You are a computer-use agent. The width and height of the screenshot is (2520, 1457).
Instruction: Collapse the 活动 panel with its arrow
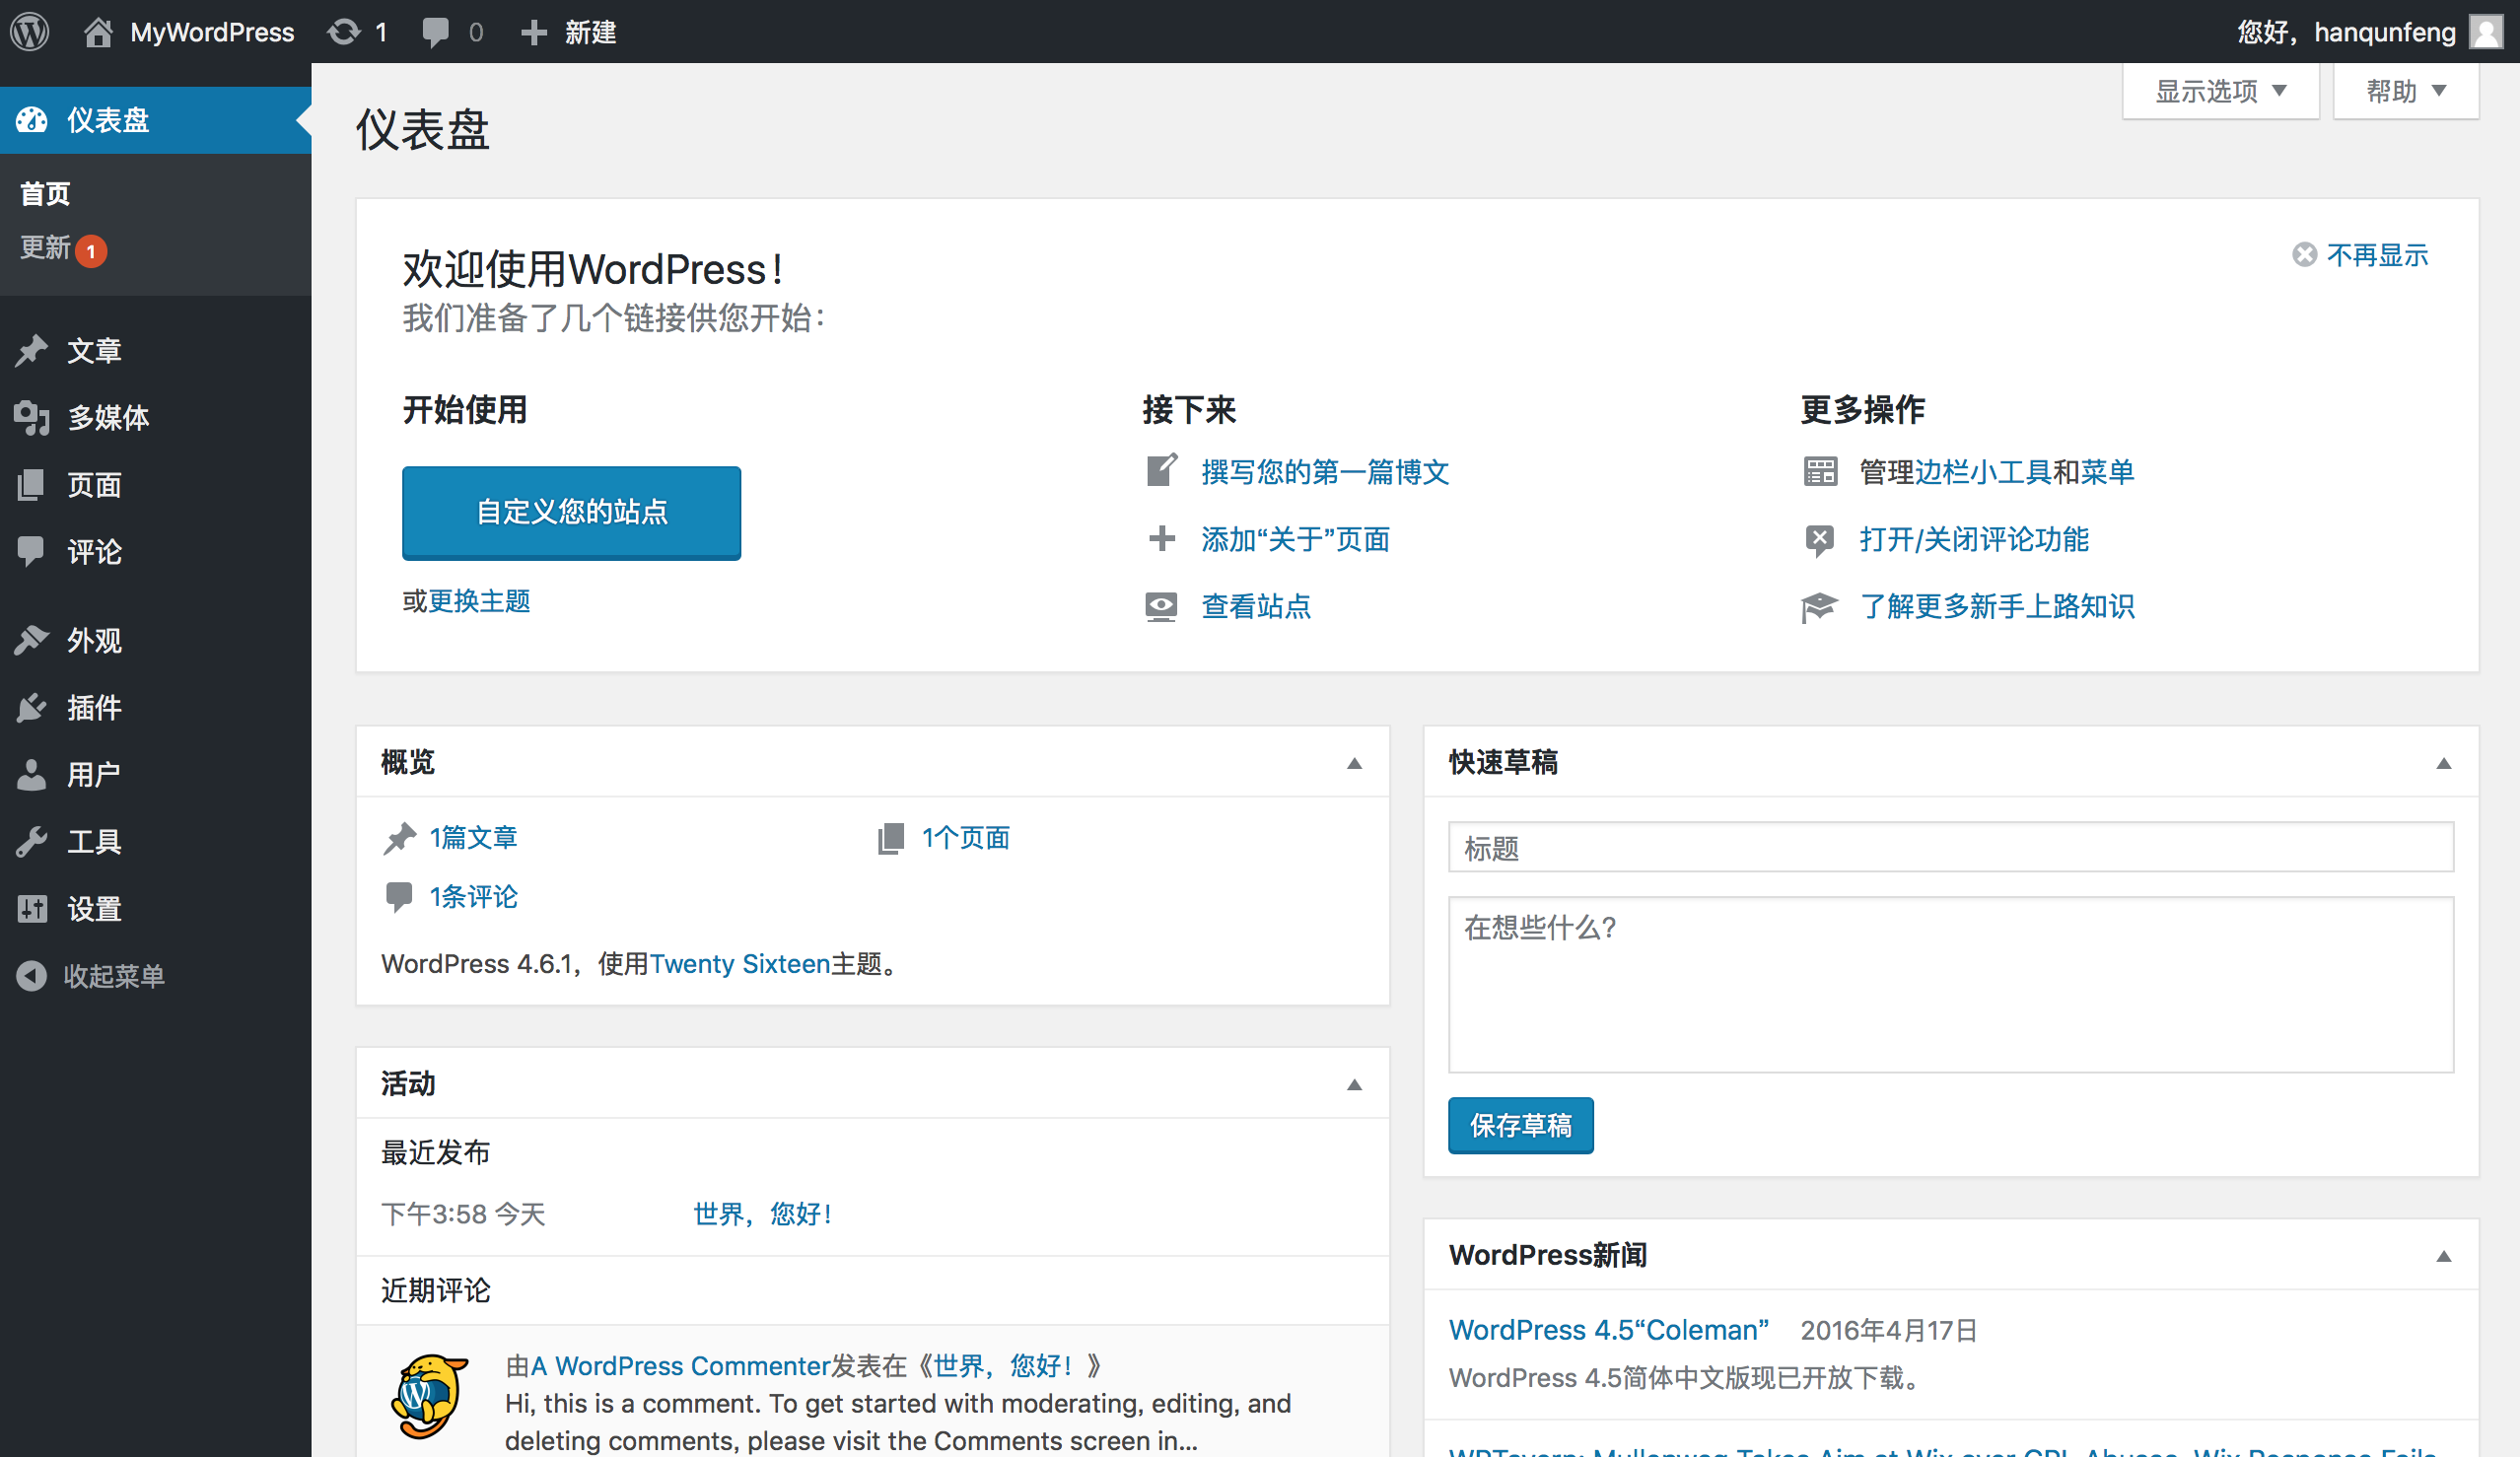(1354, 1085)
